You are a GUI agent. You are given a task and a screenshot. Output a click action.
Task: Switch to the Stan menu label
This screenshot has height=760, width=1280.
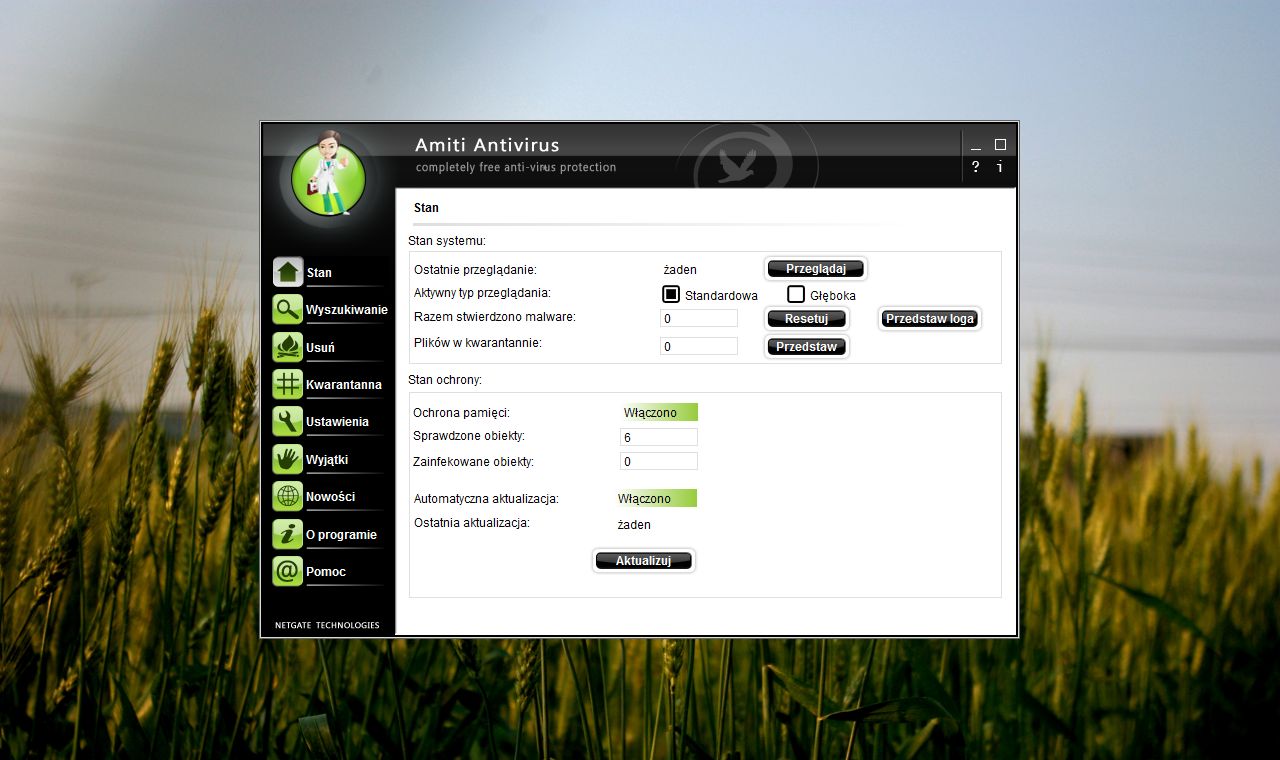point(319,273)
